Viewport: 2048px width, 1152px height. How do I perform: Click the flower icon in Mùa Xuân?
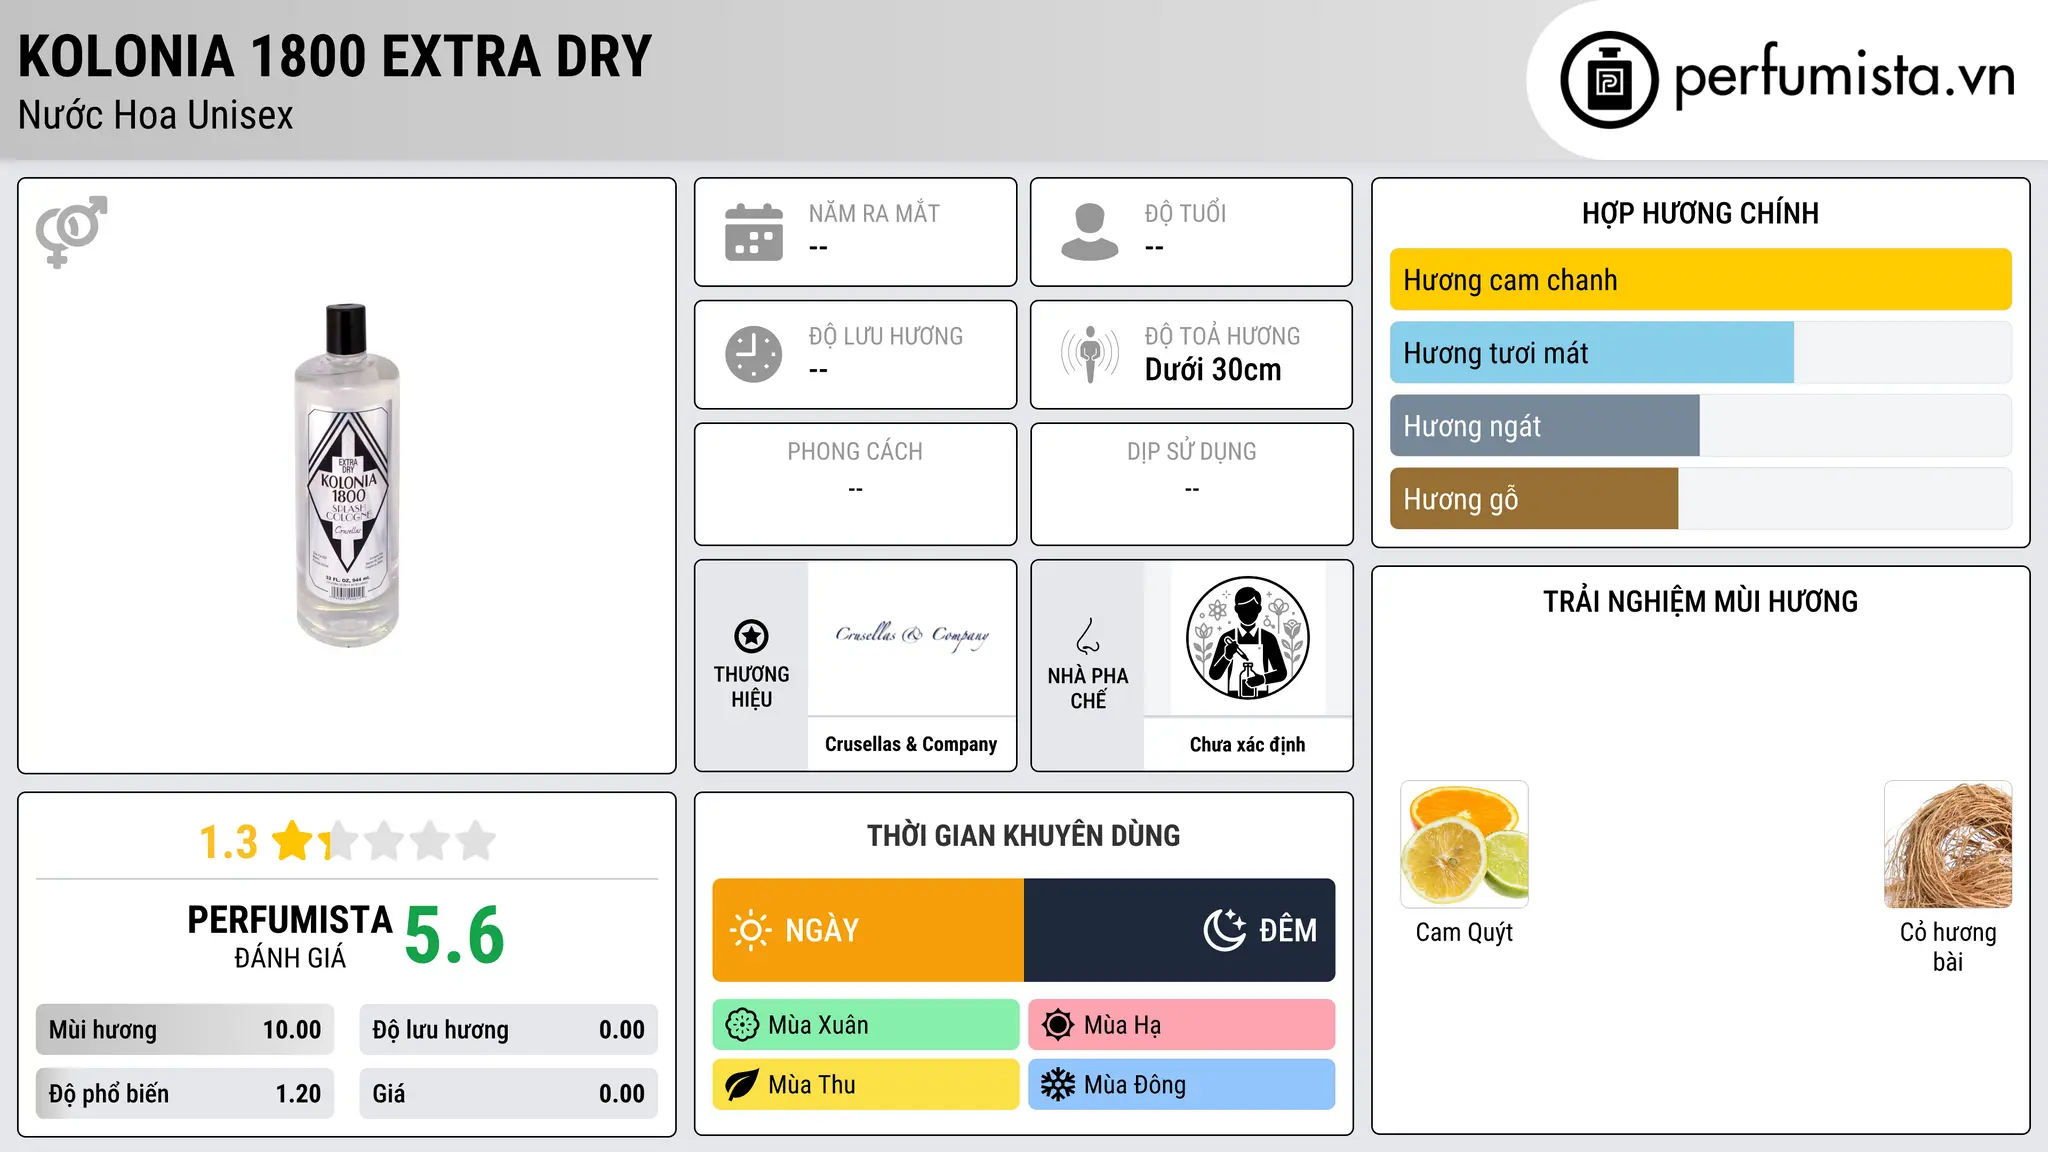click(x=742, y=1025)
